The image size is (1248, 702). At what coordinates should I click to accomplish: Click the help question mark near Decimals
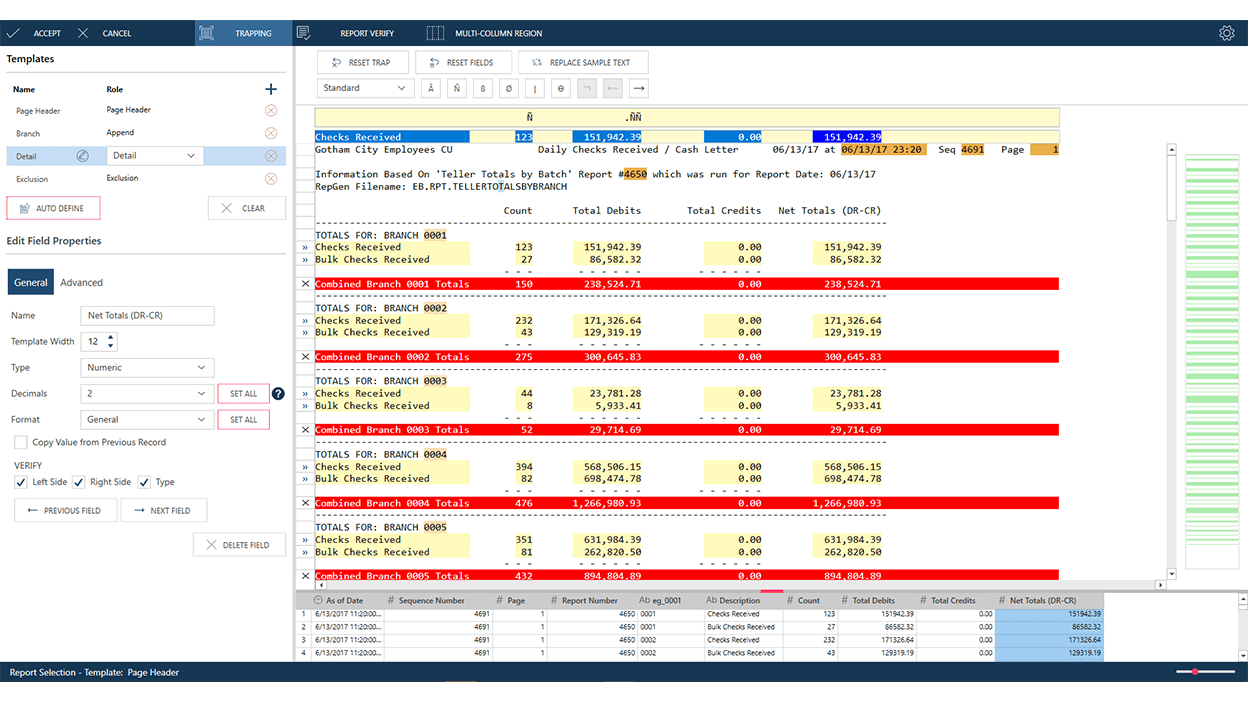click(278, 394)
